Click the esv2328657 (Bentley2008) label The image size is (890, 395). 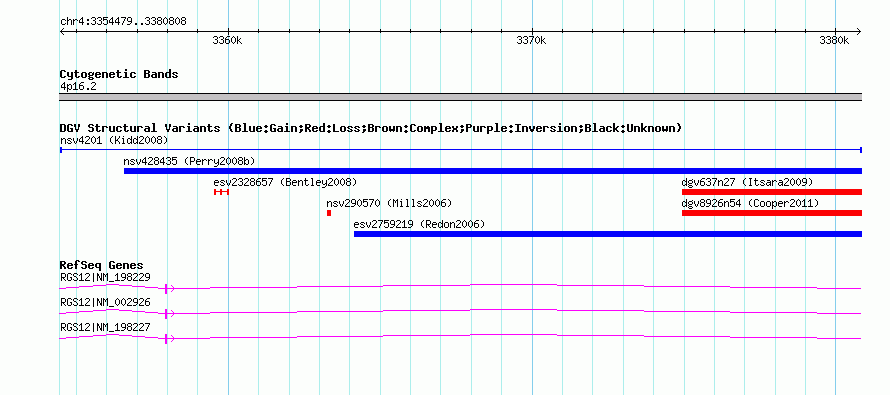[285, 182]
